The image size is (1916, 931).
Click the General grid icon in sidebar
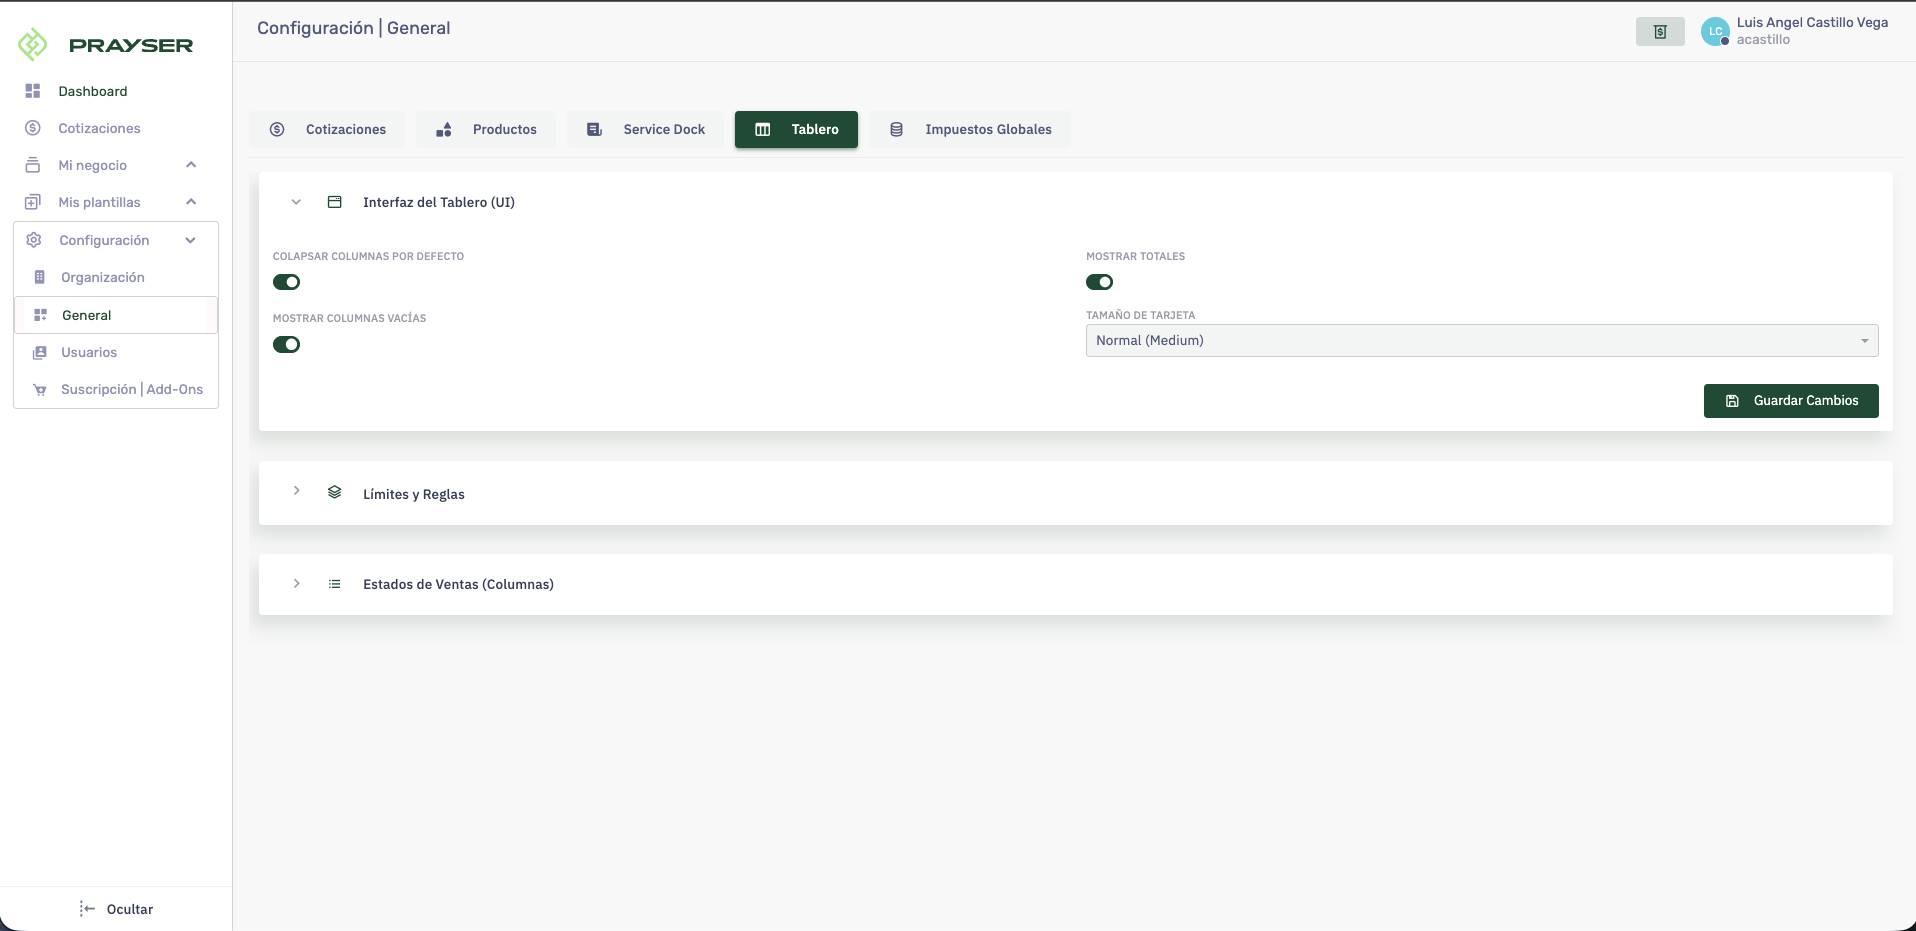coord(41,315)
